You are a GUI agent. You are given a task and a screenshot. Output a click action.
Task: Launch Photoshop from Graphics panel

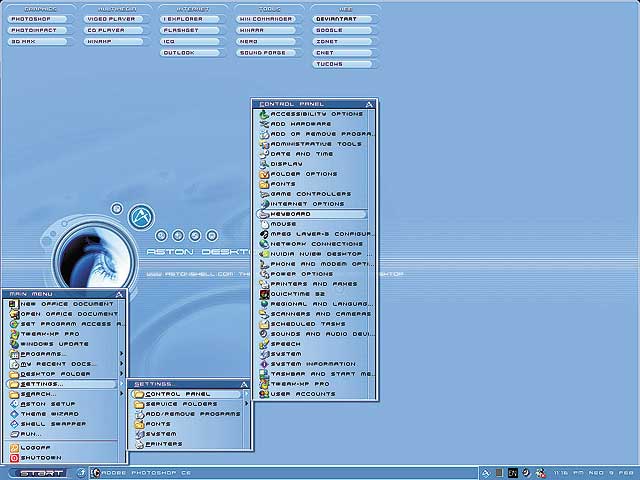click(x=38, y=19)
